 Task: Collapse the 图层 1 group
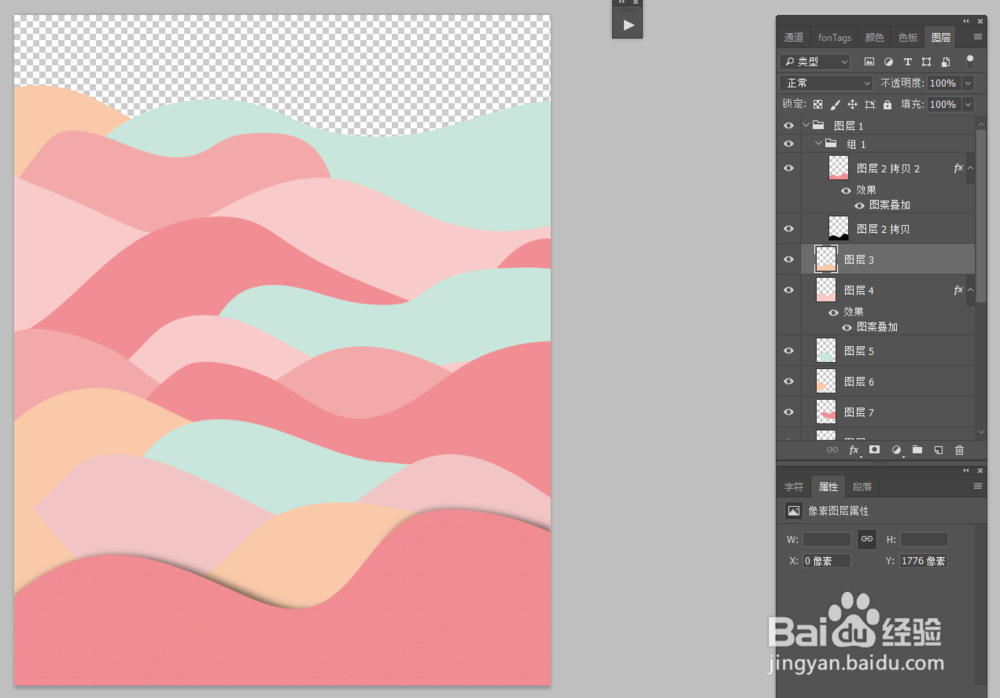[805, 125]
